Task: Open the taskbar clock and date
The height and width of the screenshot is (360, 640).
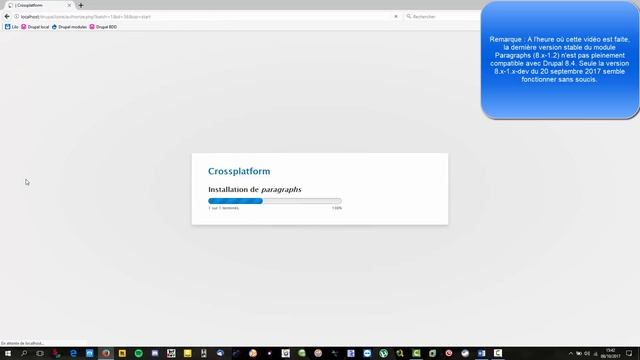Action: pyautogui.click(x=611, y=353)
